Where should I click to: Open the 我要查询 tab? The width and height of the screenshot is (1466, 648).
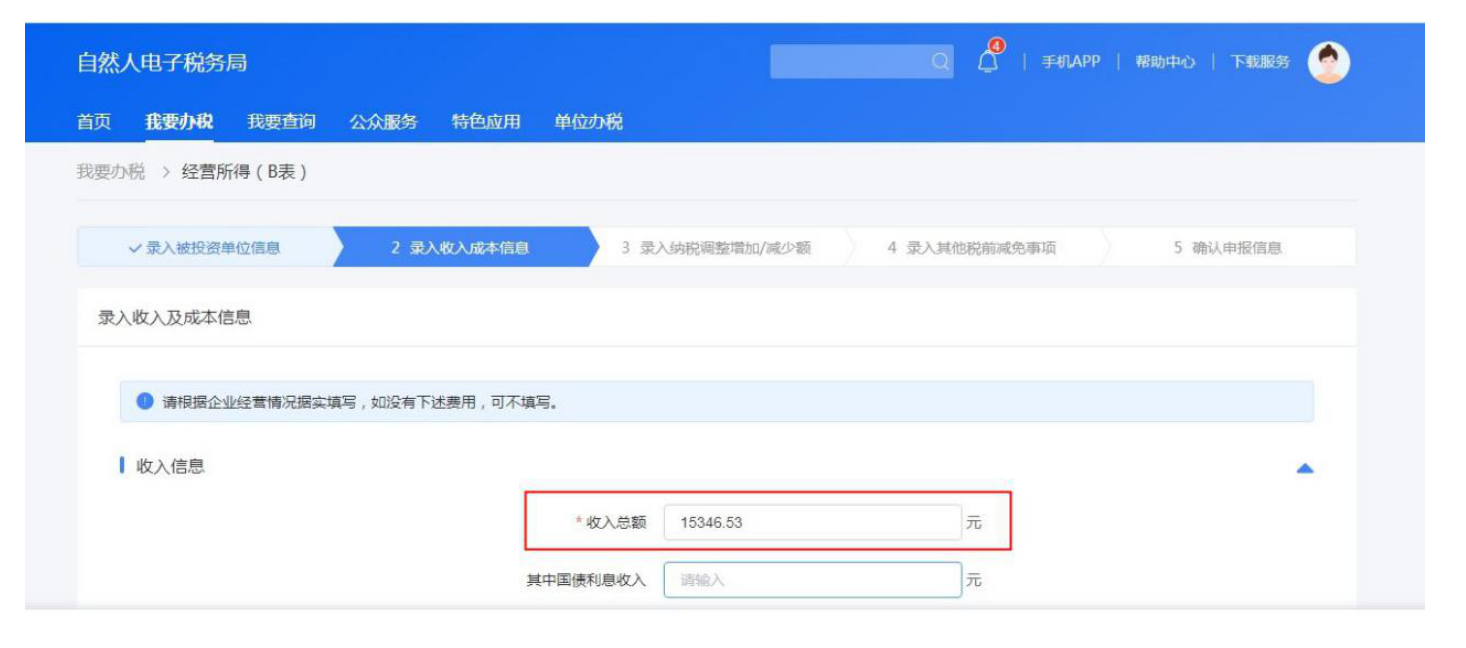[281, 122]
